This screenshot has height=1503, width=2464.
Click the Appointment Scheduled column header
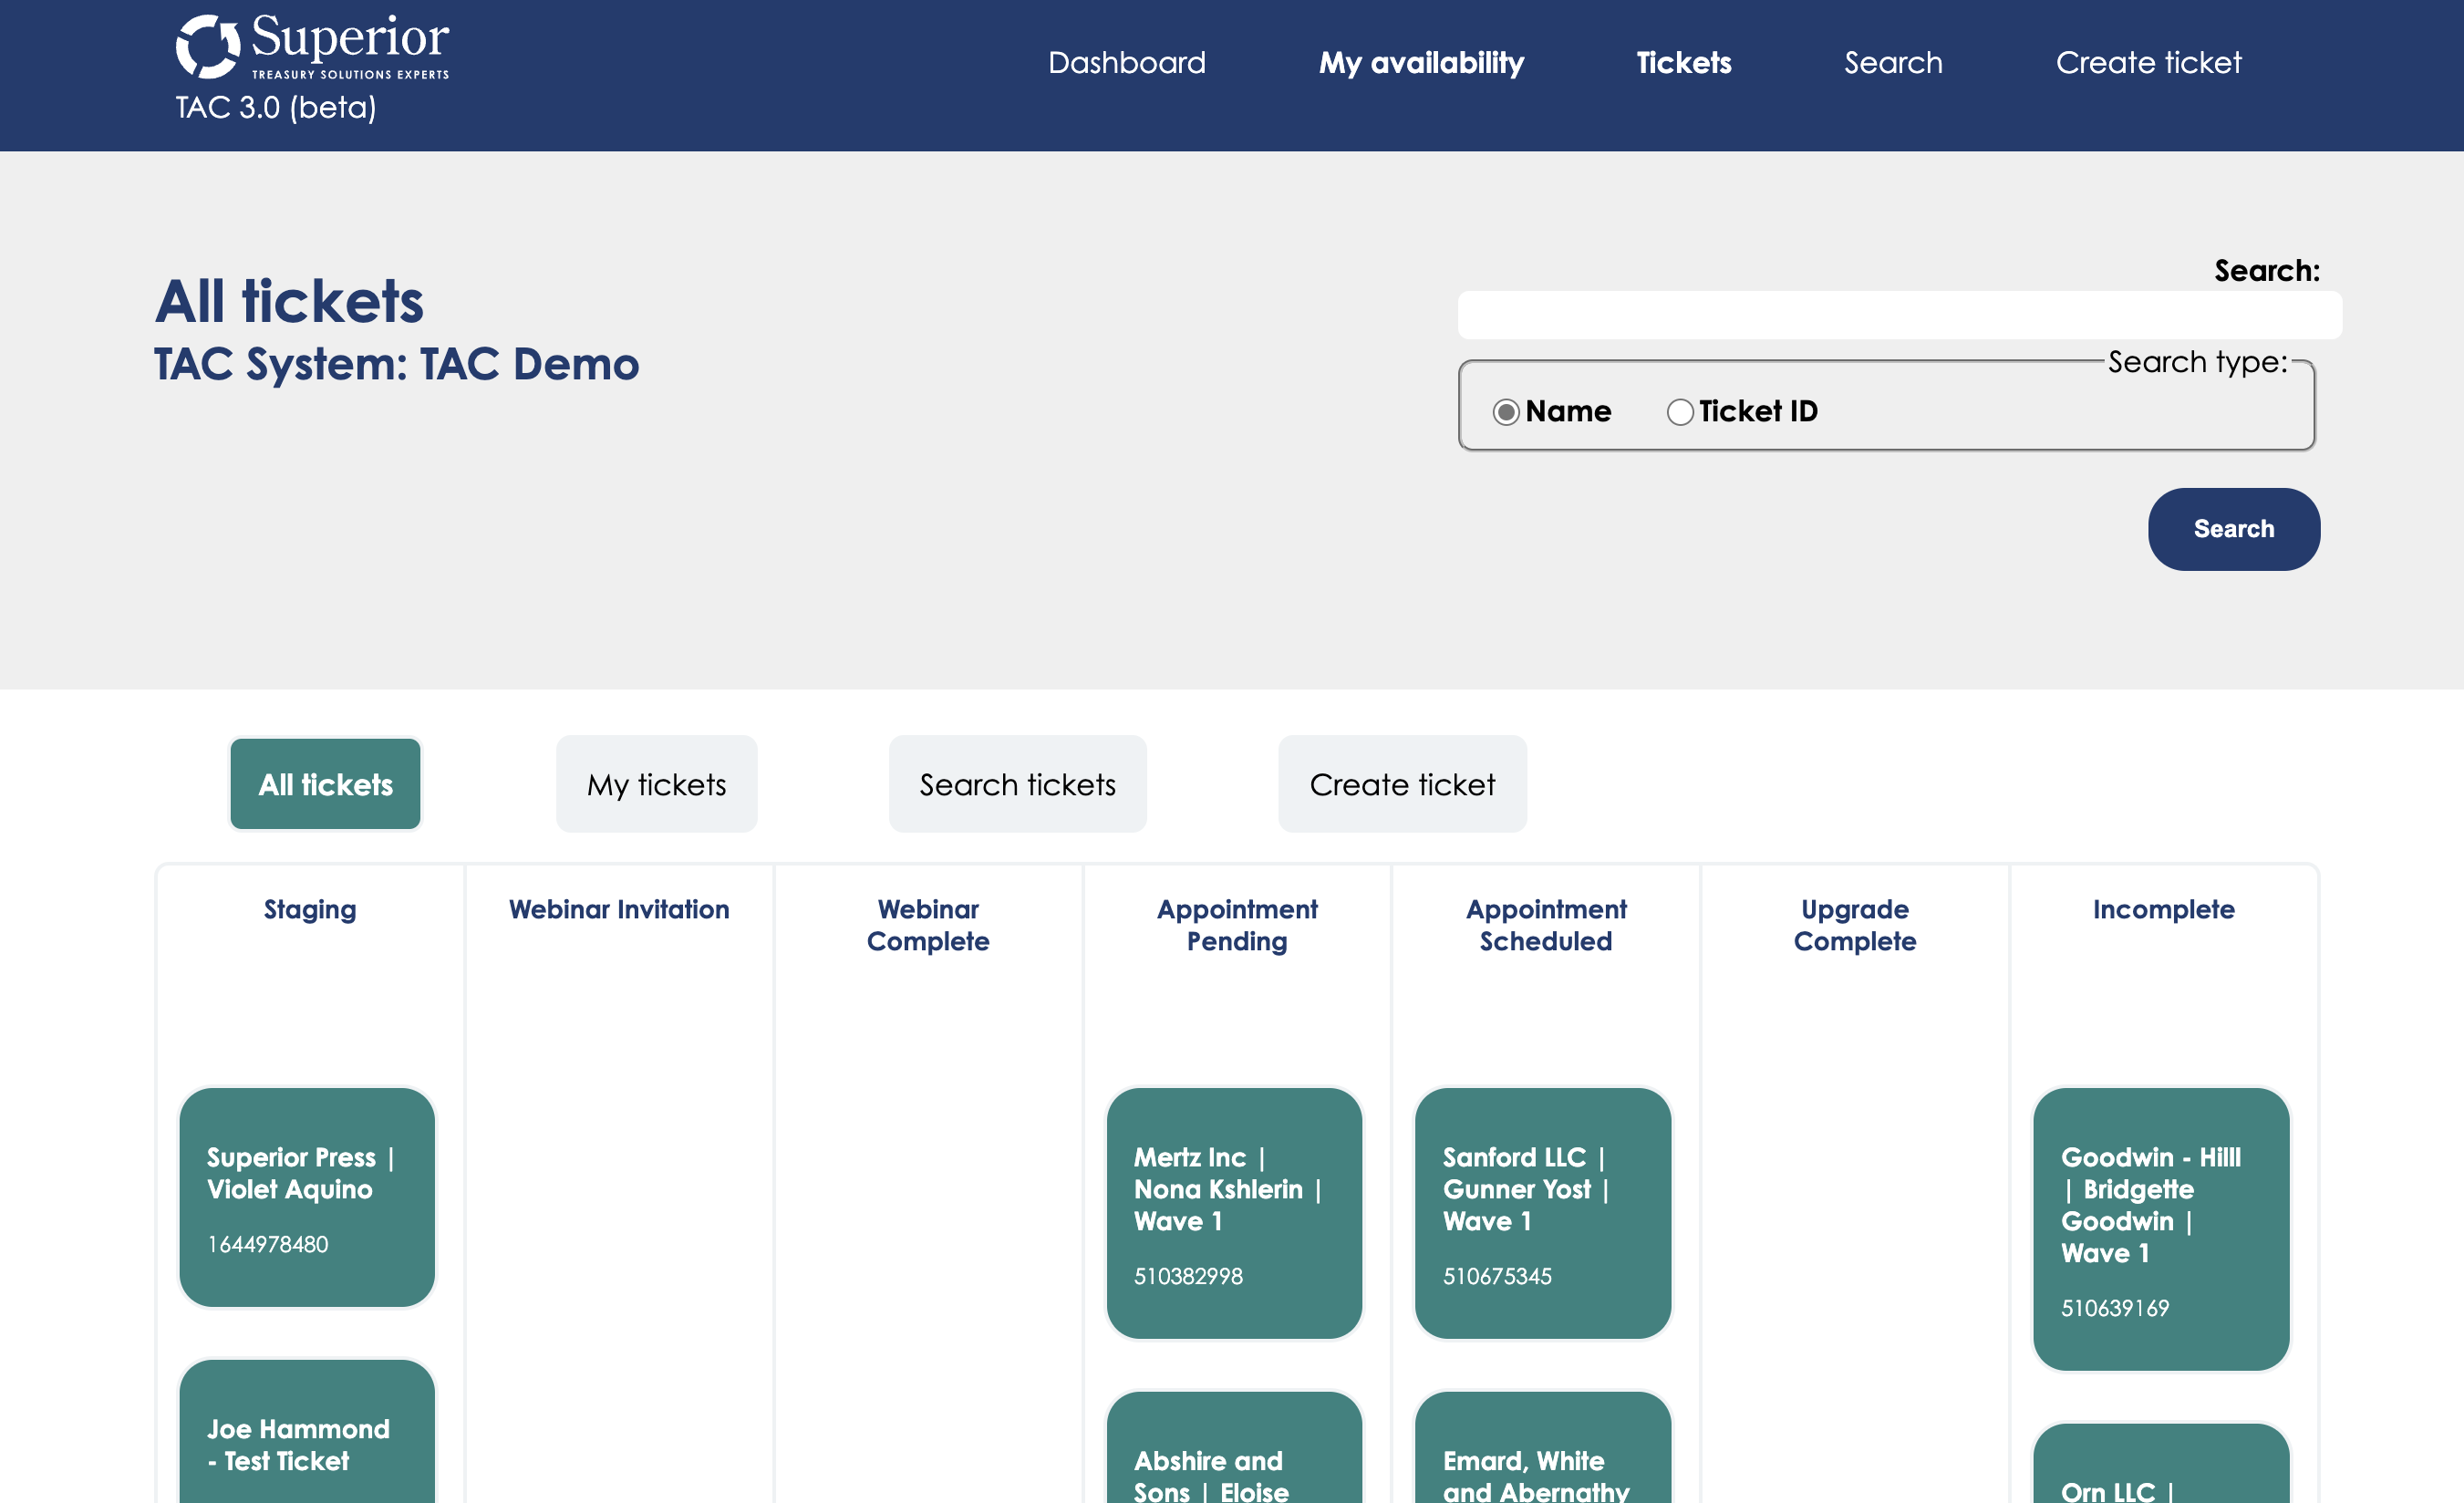pos(1546,925)
